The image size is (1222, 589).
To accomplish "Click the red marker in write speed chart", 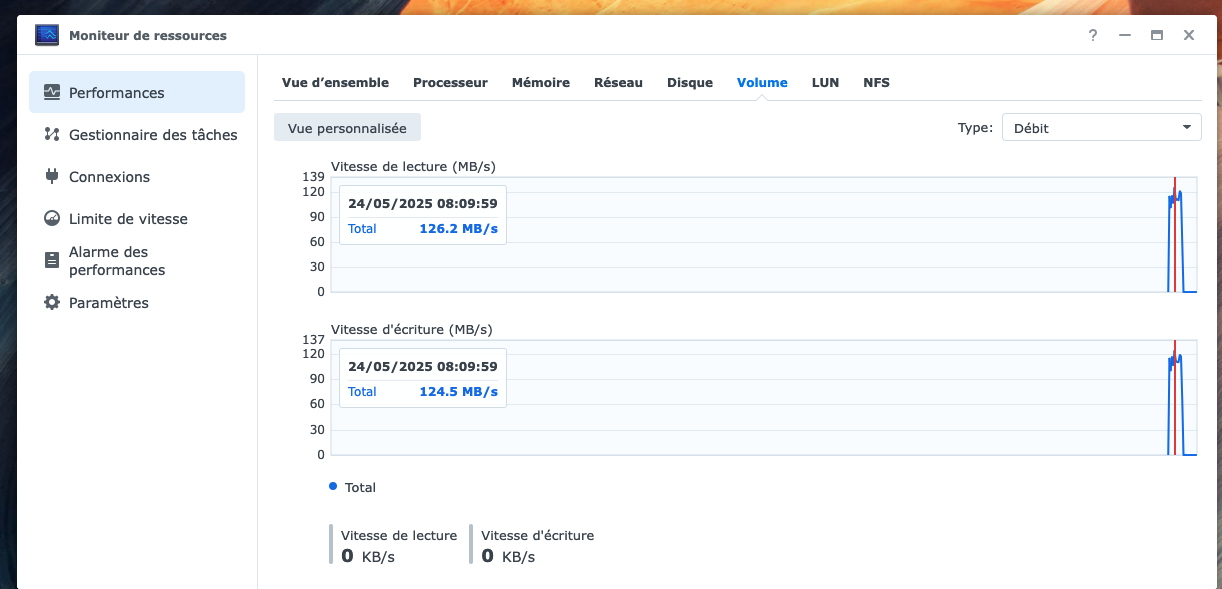I will [1174, 398].
